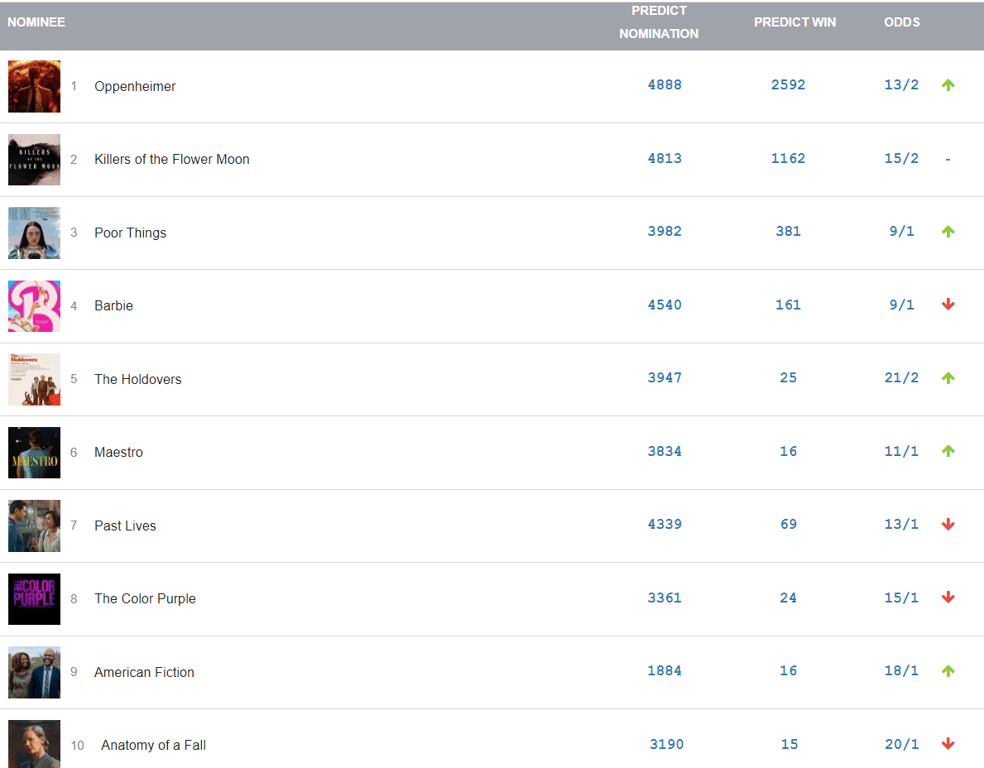Sort by the Predict Win column header

click(x=795, y=22)
